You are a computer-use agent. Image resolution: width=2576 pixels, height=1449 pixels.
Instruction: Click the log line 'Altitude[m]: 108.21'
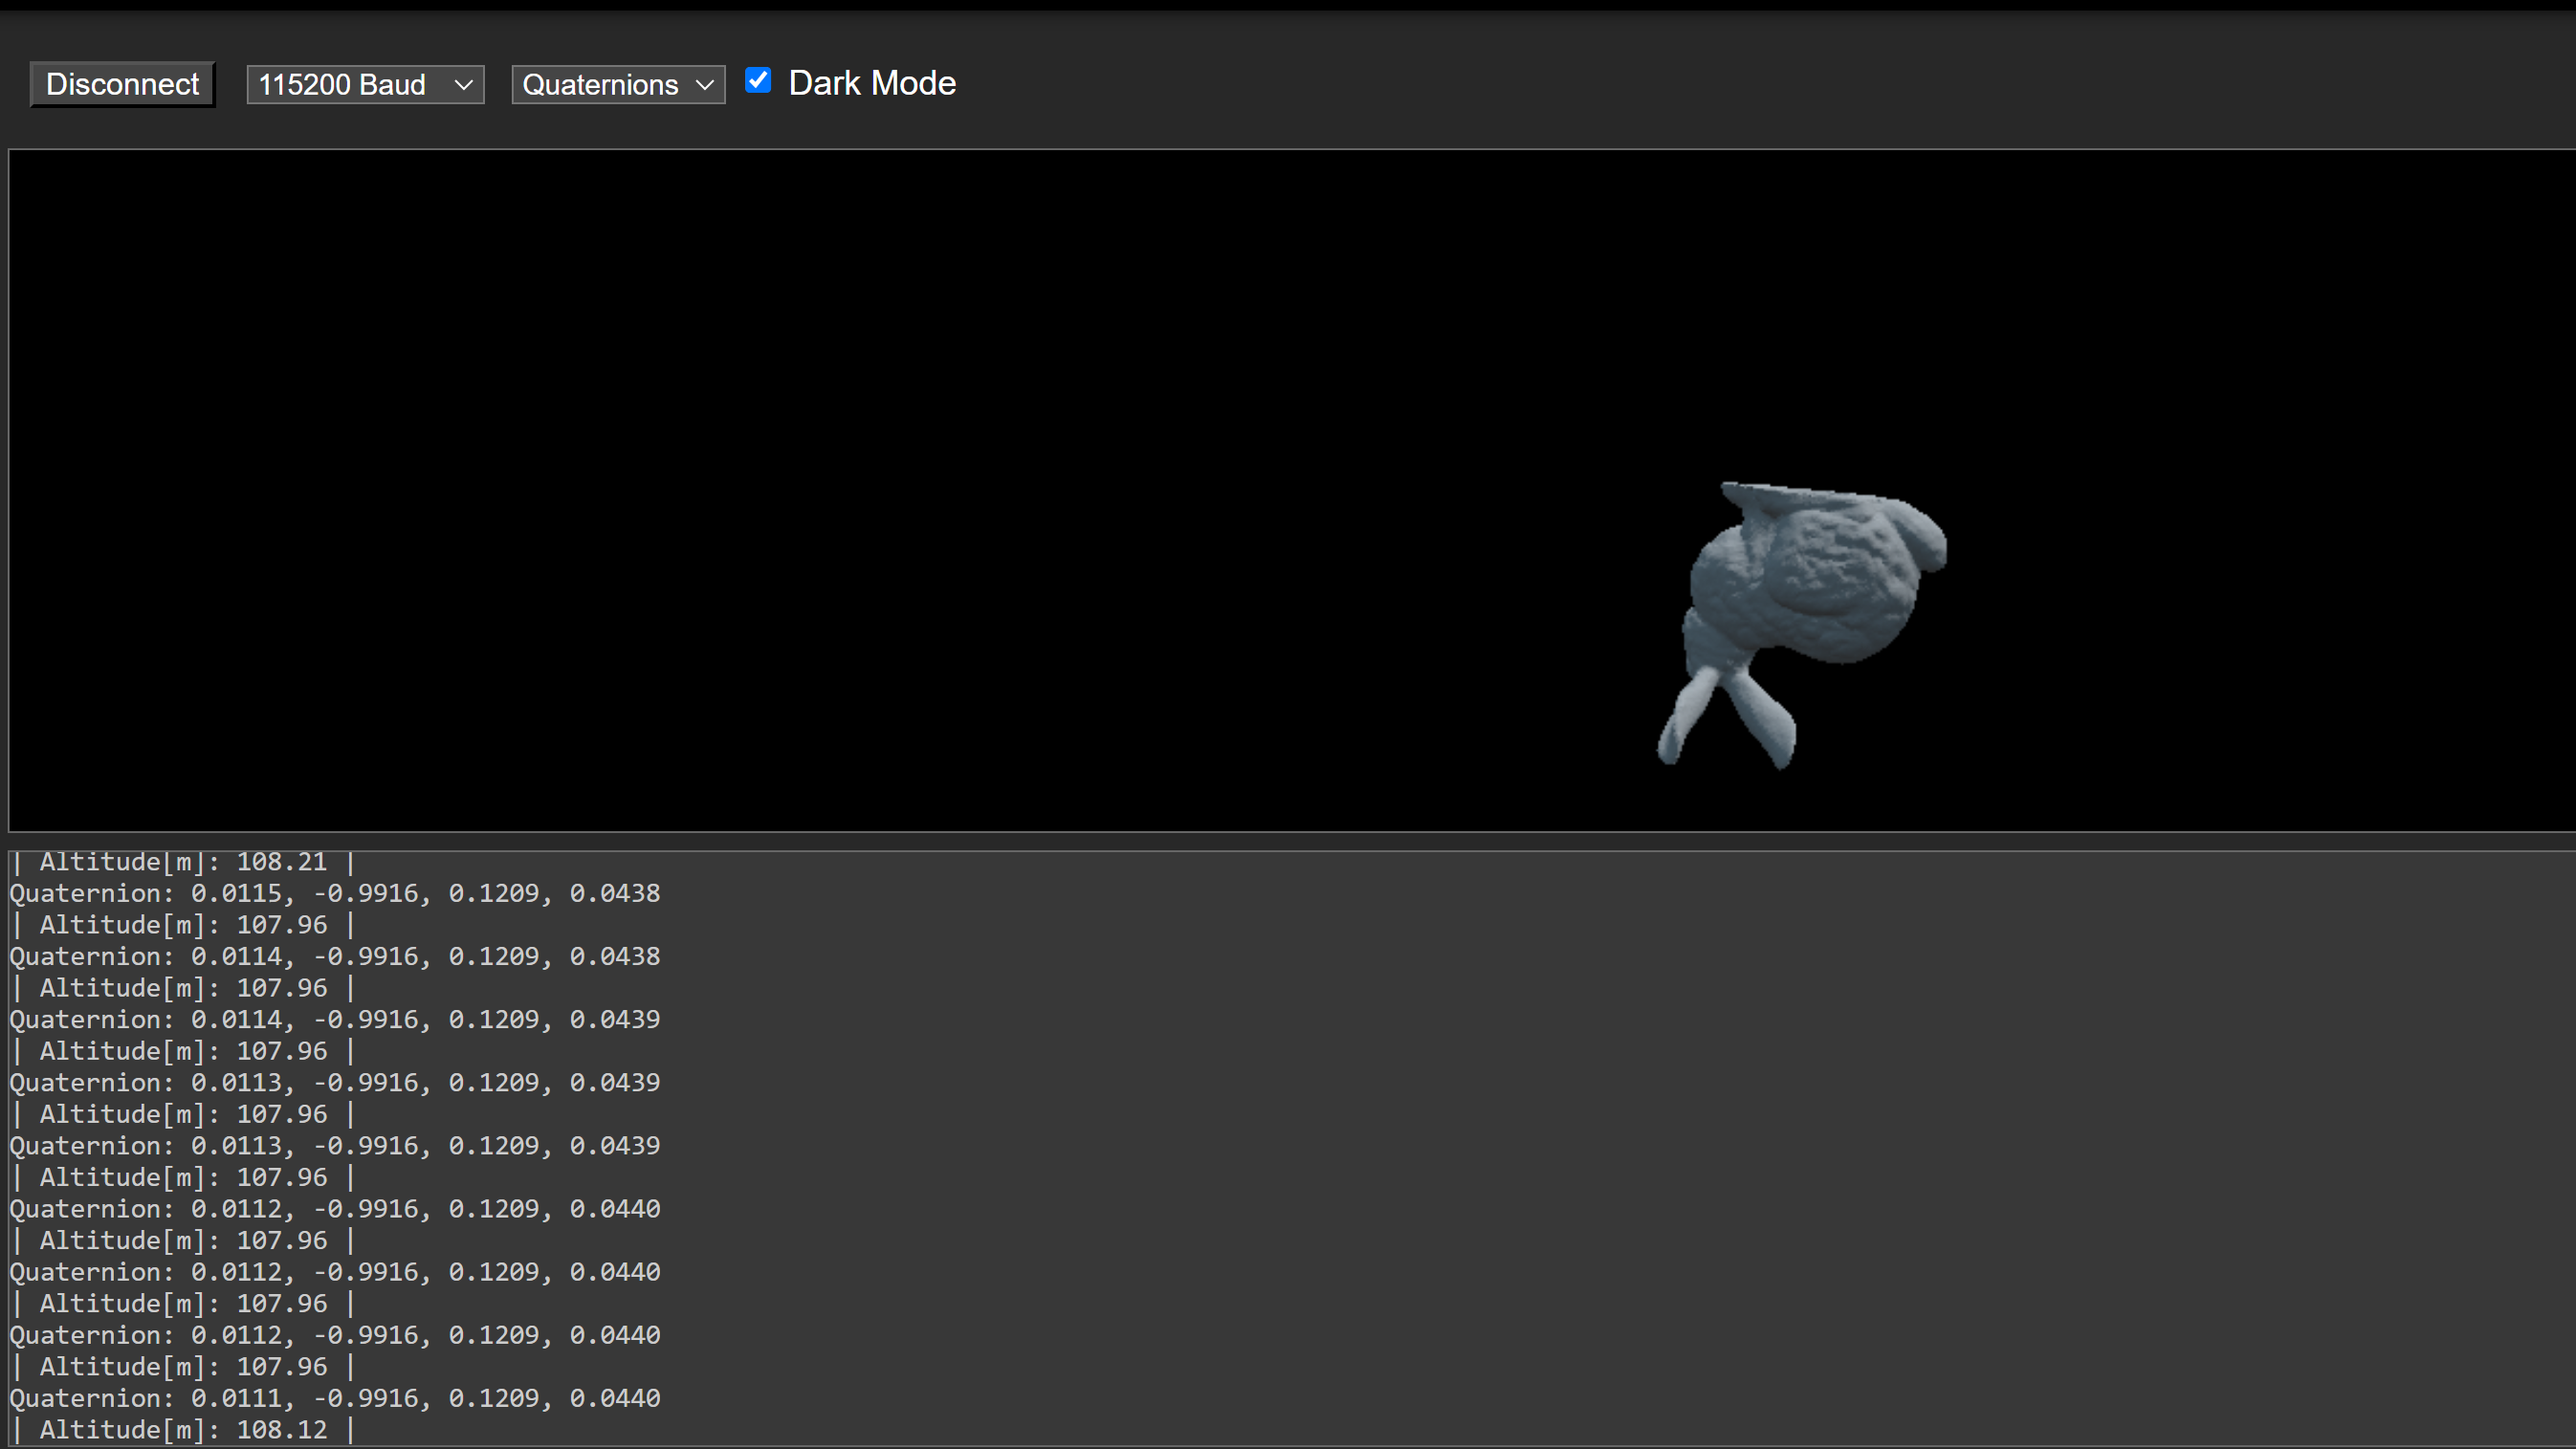click(x=183, y=862)
